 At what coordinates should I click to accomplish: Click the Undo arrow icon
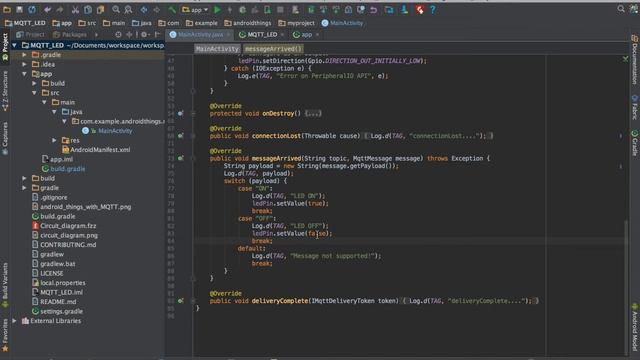tap(47, 9)
